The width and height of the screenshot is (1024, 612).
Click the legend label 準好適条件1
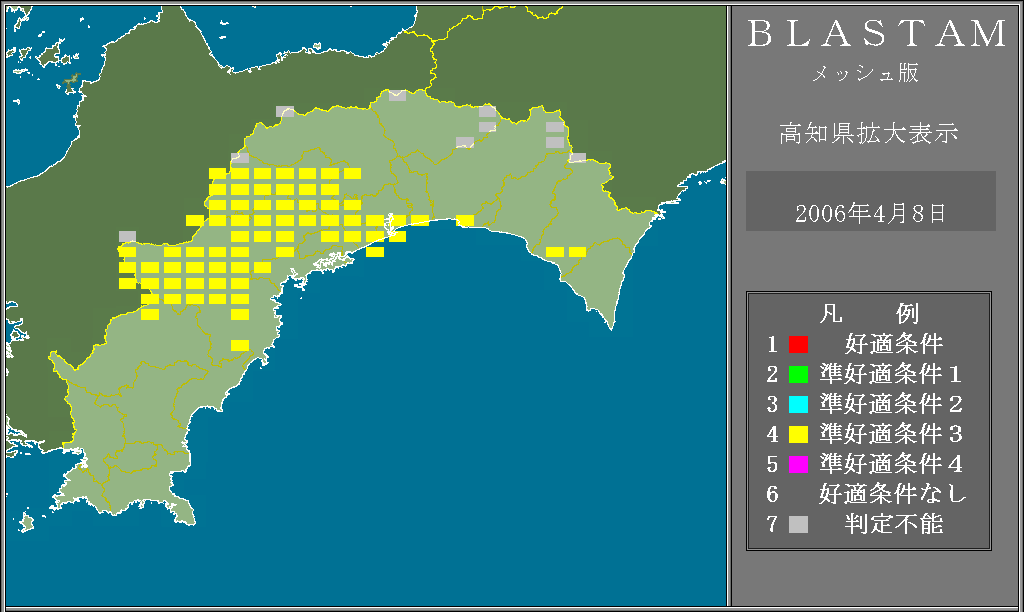click(891, 374)
